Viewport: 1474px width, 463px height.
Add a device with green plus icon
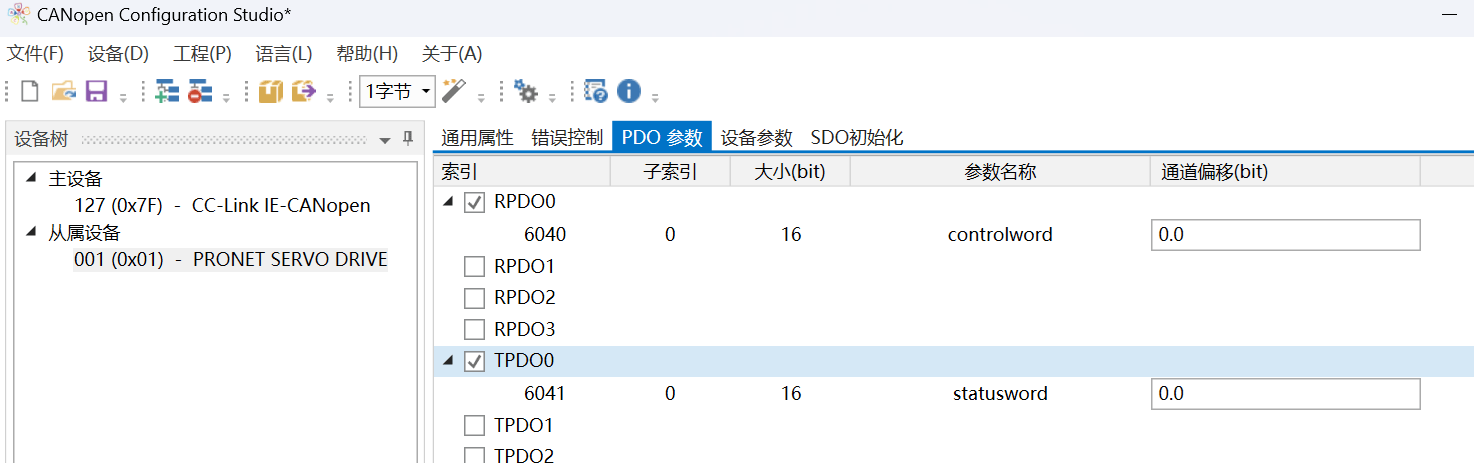point(167,92)
